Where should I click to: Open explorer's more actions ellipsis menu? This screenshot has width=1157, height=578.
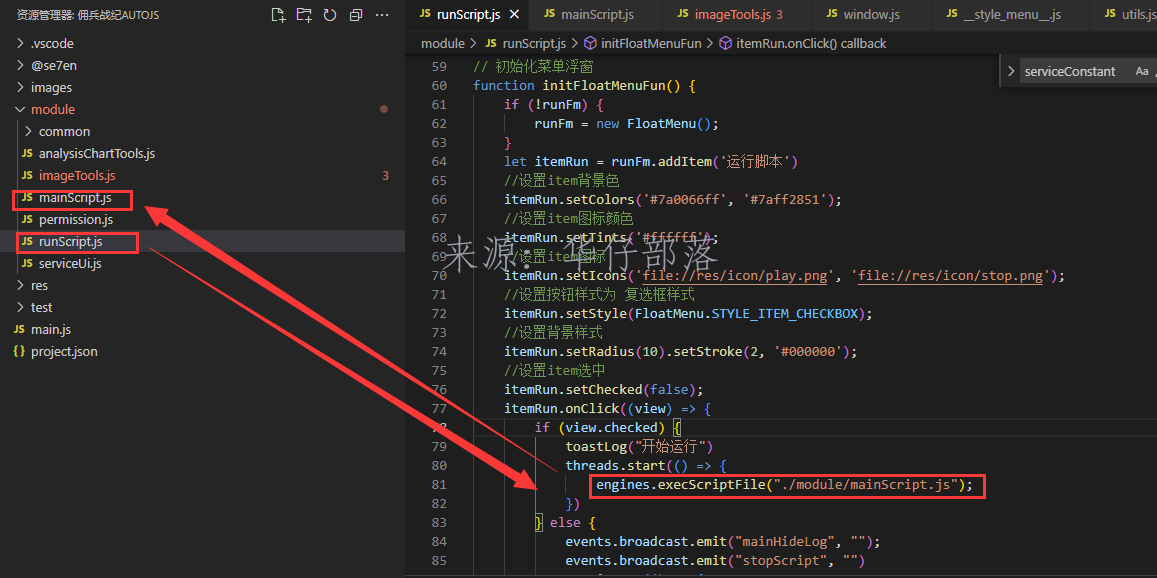pos(381,15)
